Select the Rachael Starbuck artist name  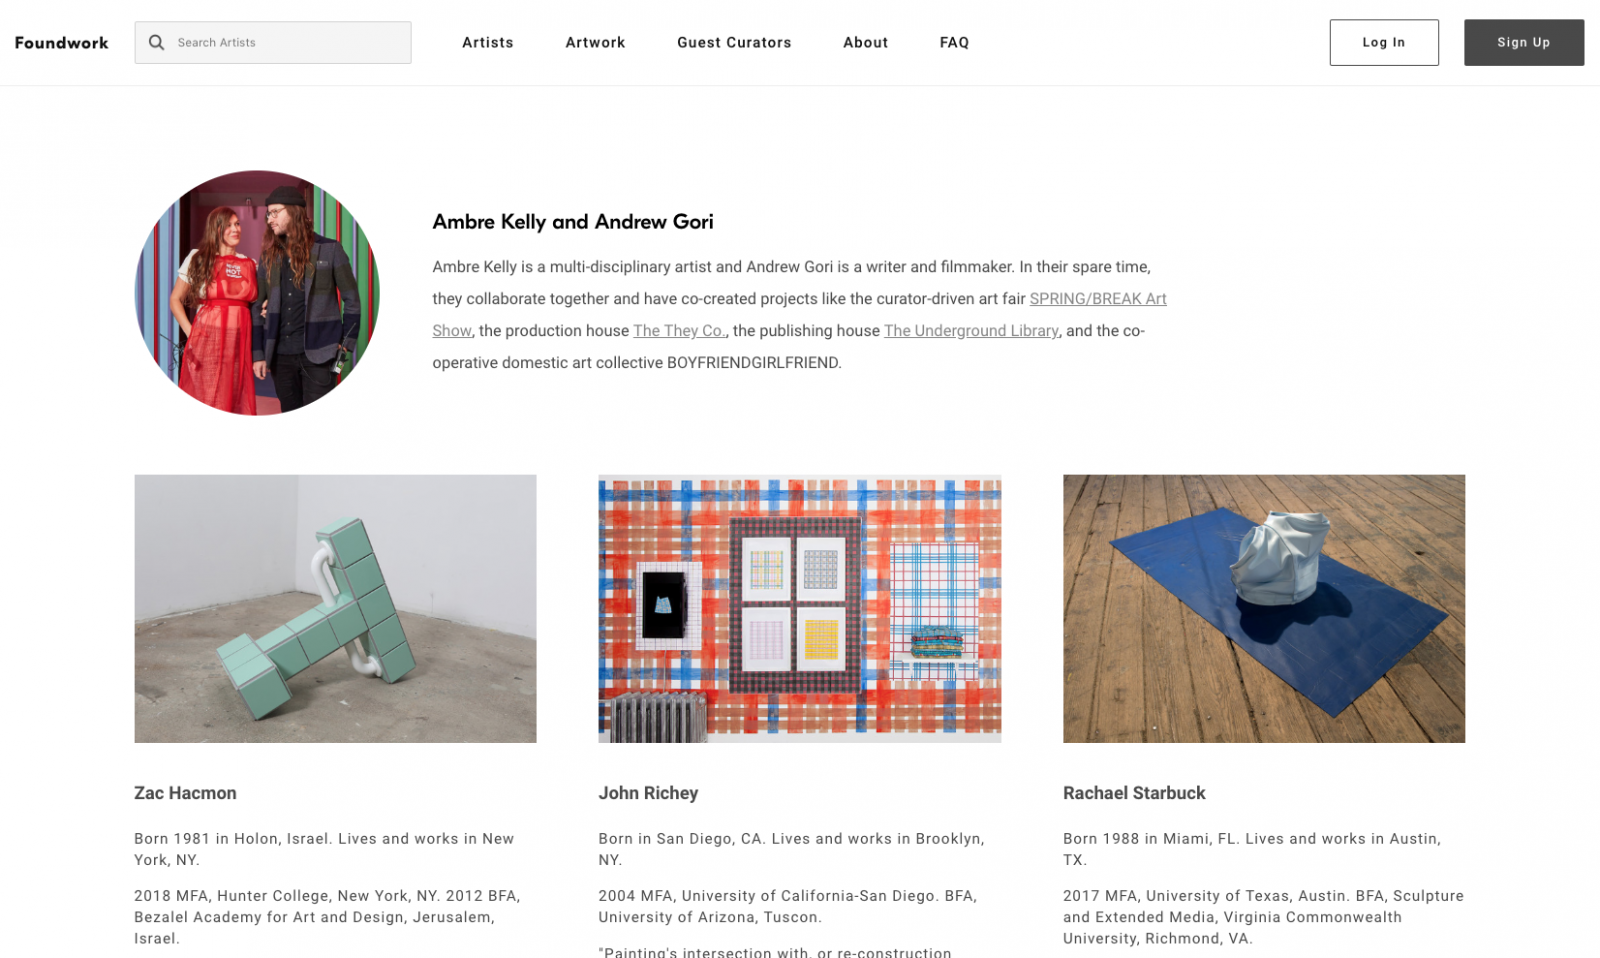[1134, 793]
